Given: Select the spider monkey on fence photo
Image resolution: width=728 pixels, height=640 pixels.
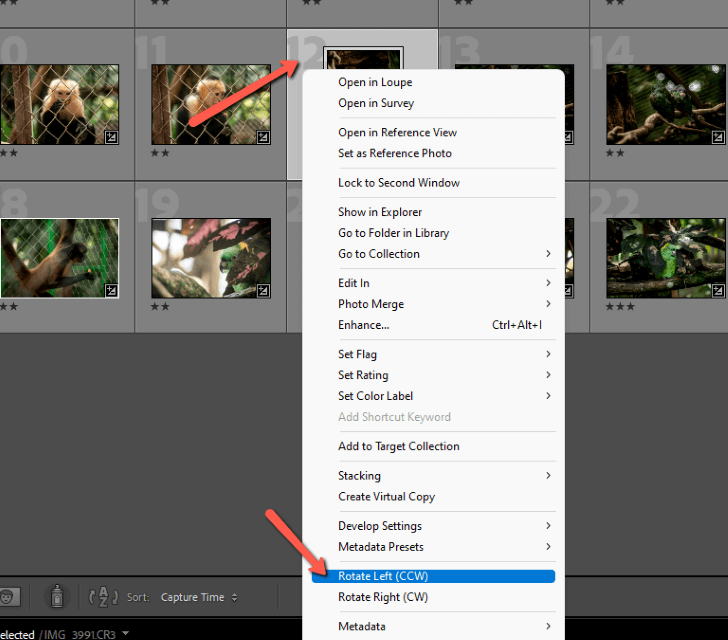Looking at the screenshot, I should (x=59, y=258).
